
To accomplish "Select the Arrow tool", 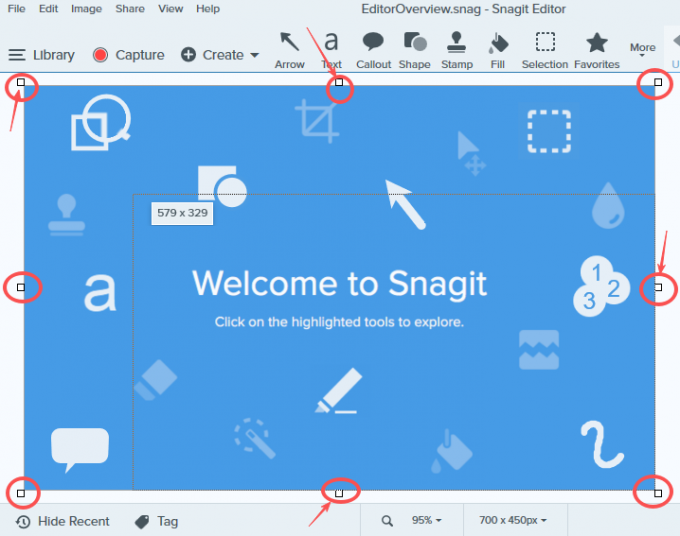I will [289, 49].
